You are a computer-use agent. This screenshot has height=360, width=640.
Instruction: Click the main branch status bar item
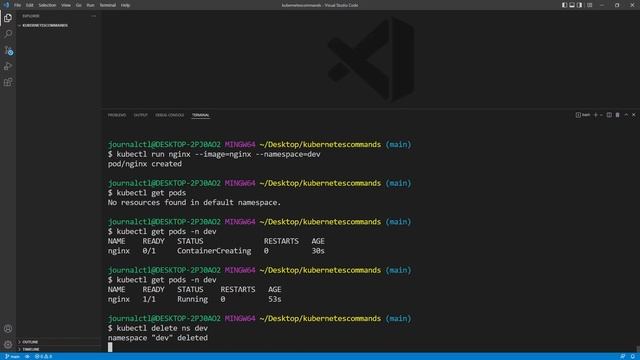[12, 356]
